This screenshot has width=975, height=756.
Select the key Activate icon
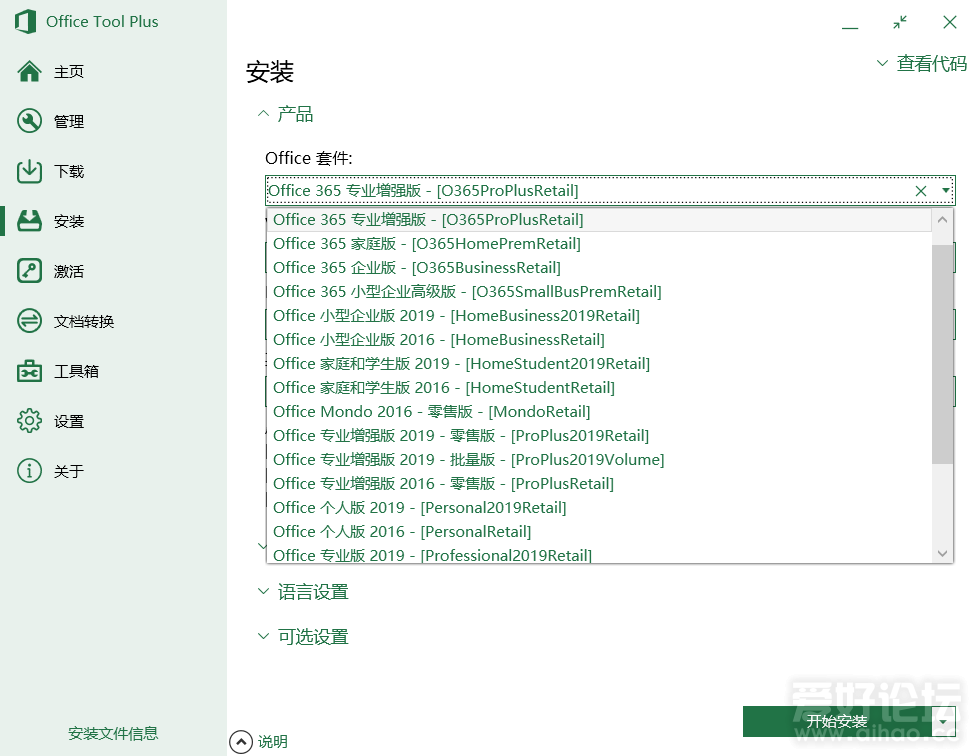[30, 271]
